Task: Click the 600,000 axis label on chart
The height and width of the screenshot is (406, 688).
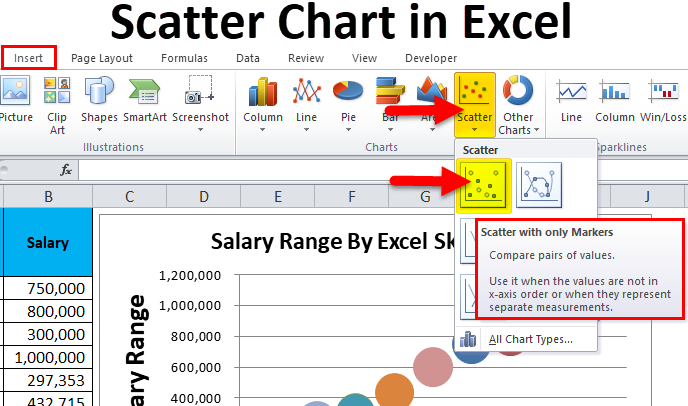Action: (x=196, y=367)
